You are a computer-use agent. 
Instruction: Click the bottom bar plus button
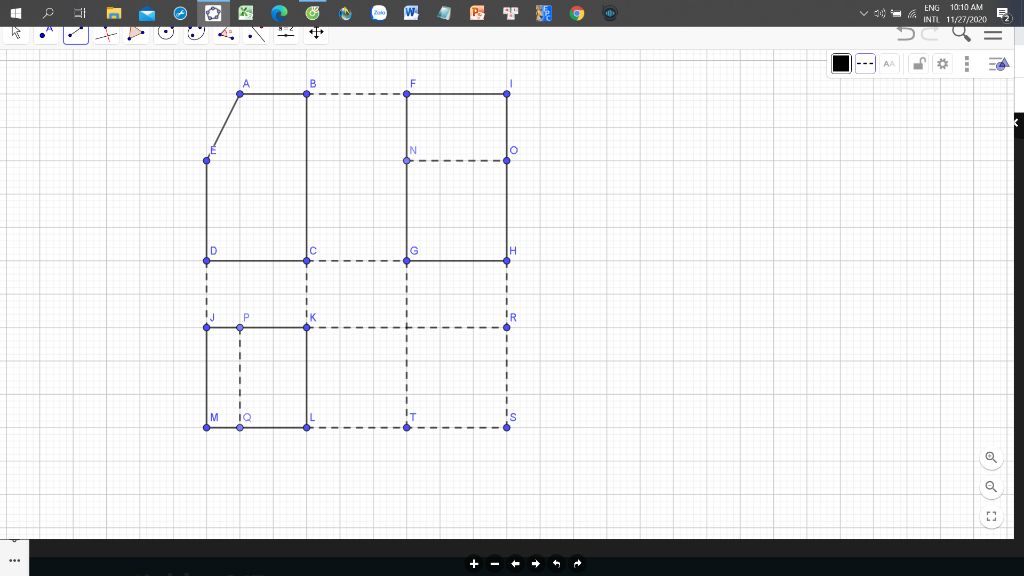(x=474, y=564)
